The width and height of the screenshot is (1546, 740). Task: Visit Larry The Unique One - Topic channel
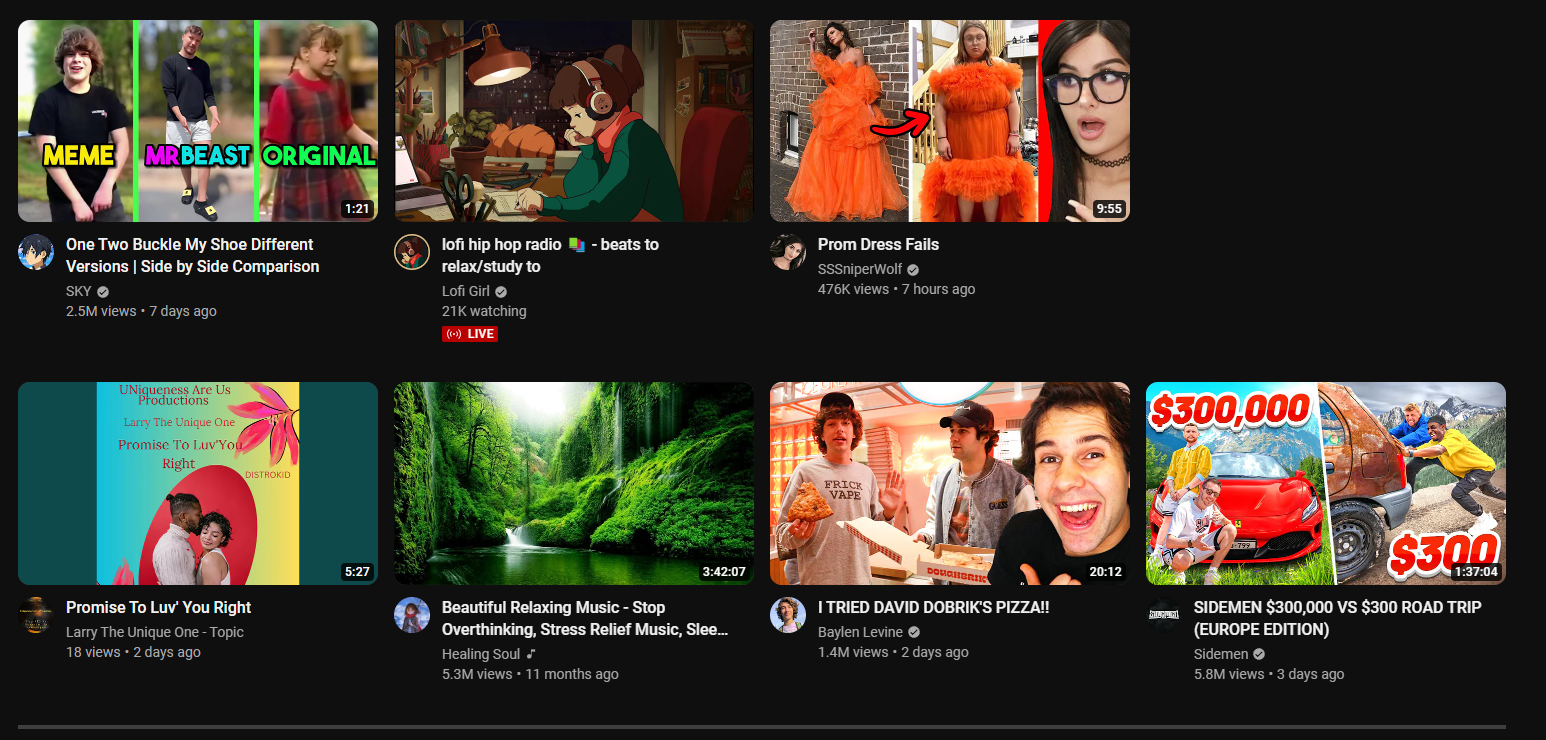tap(155, 632)
